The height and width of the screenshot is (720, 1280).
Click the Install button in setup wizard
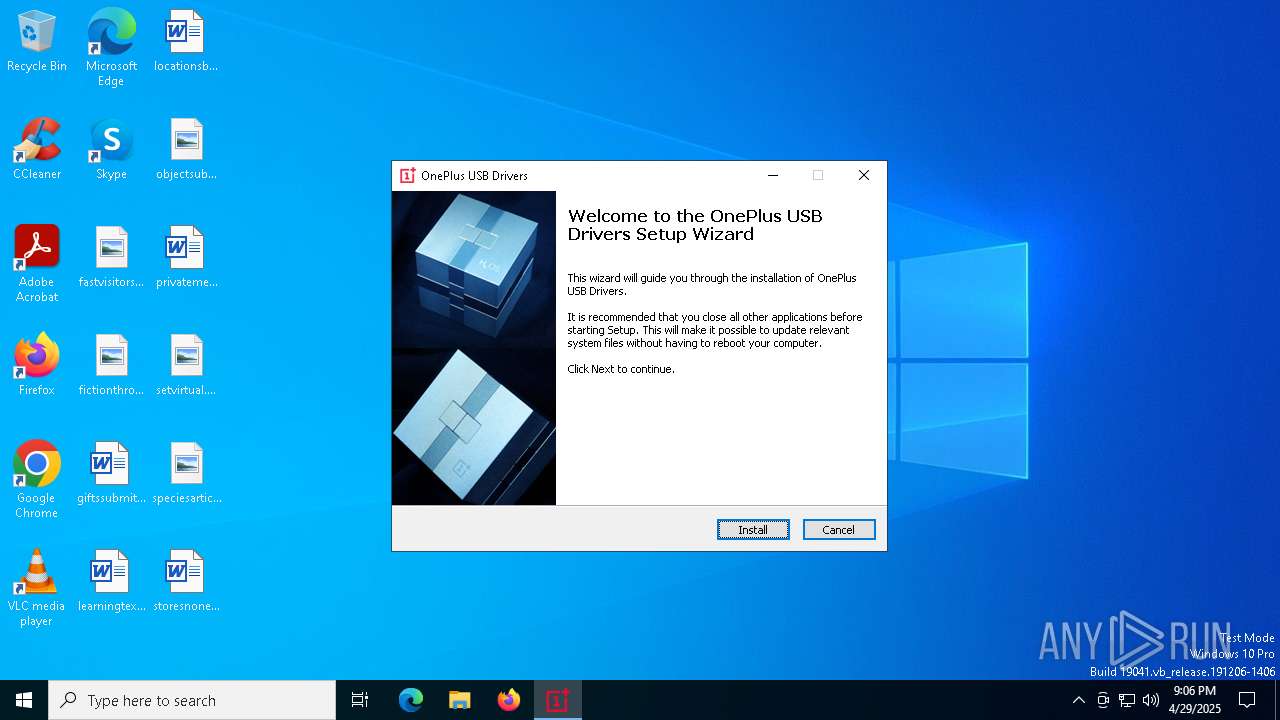pyautogui.click(x=753, y=530)
